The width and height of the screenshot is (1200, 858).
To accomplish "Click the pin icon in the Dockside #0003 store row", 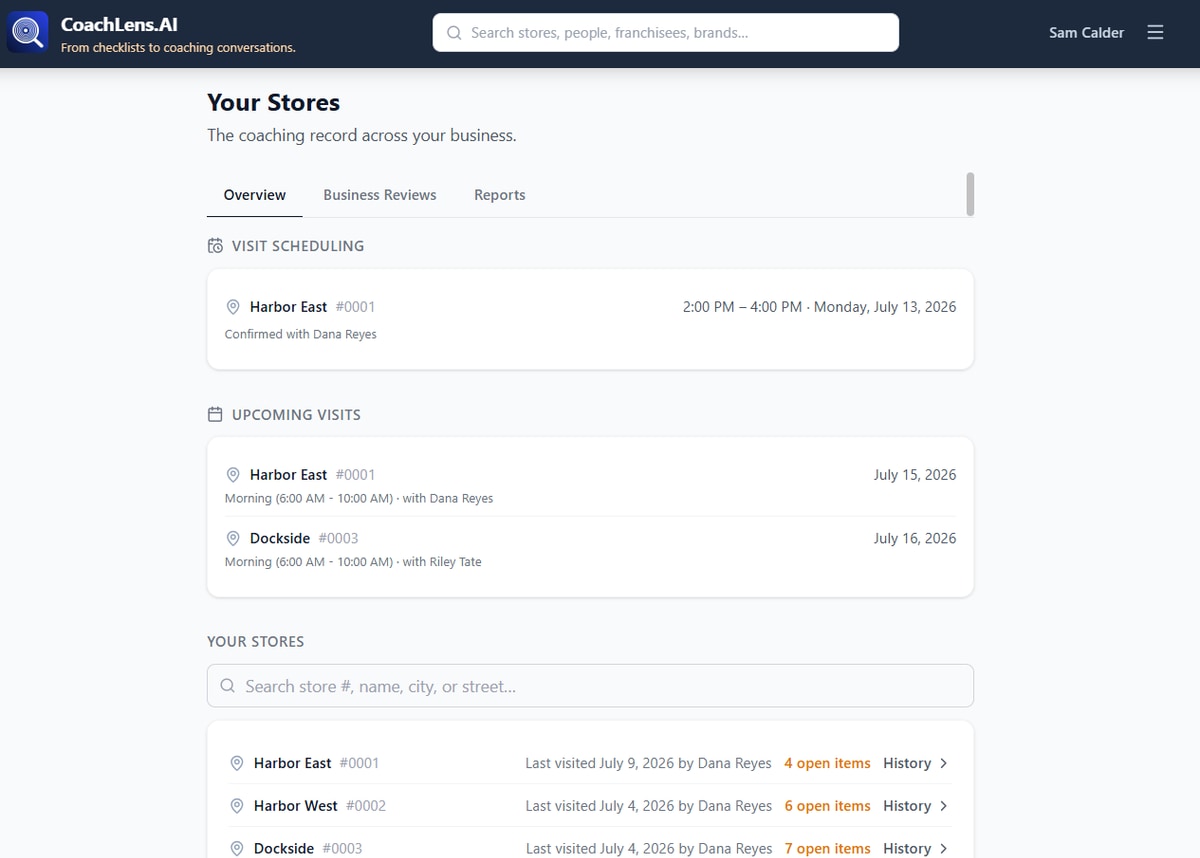I will point(237,849).
